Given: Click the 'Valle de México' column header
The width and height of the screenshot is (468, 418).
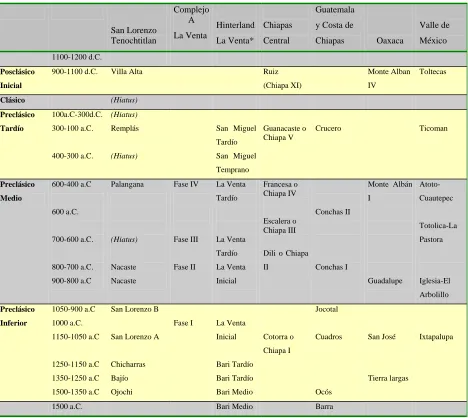Looking at the screenshot, I should click(434, 33).
